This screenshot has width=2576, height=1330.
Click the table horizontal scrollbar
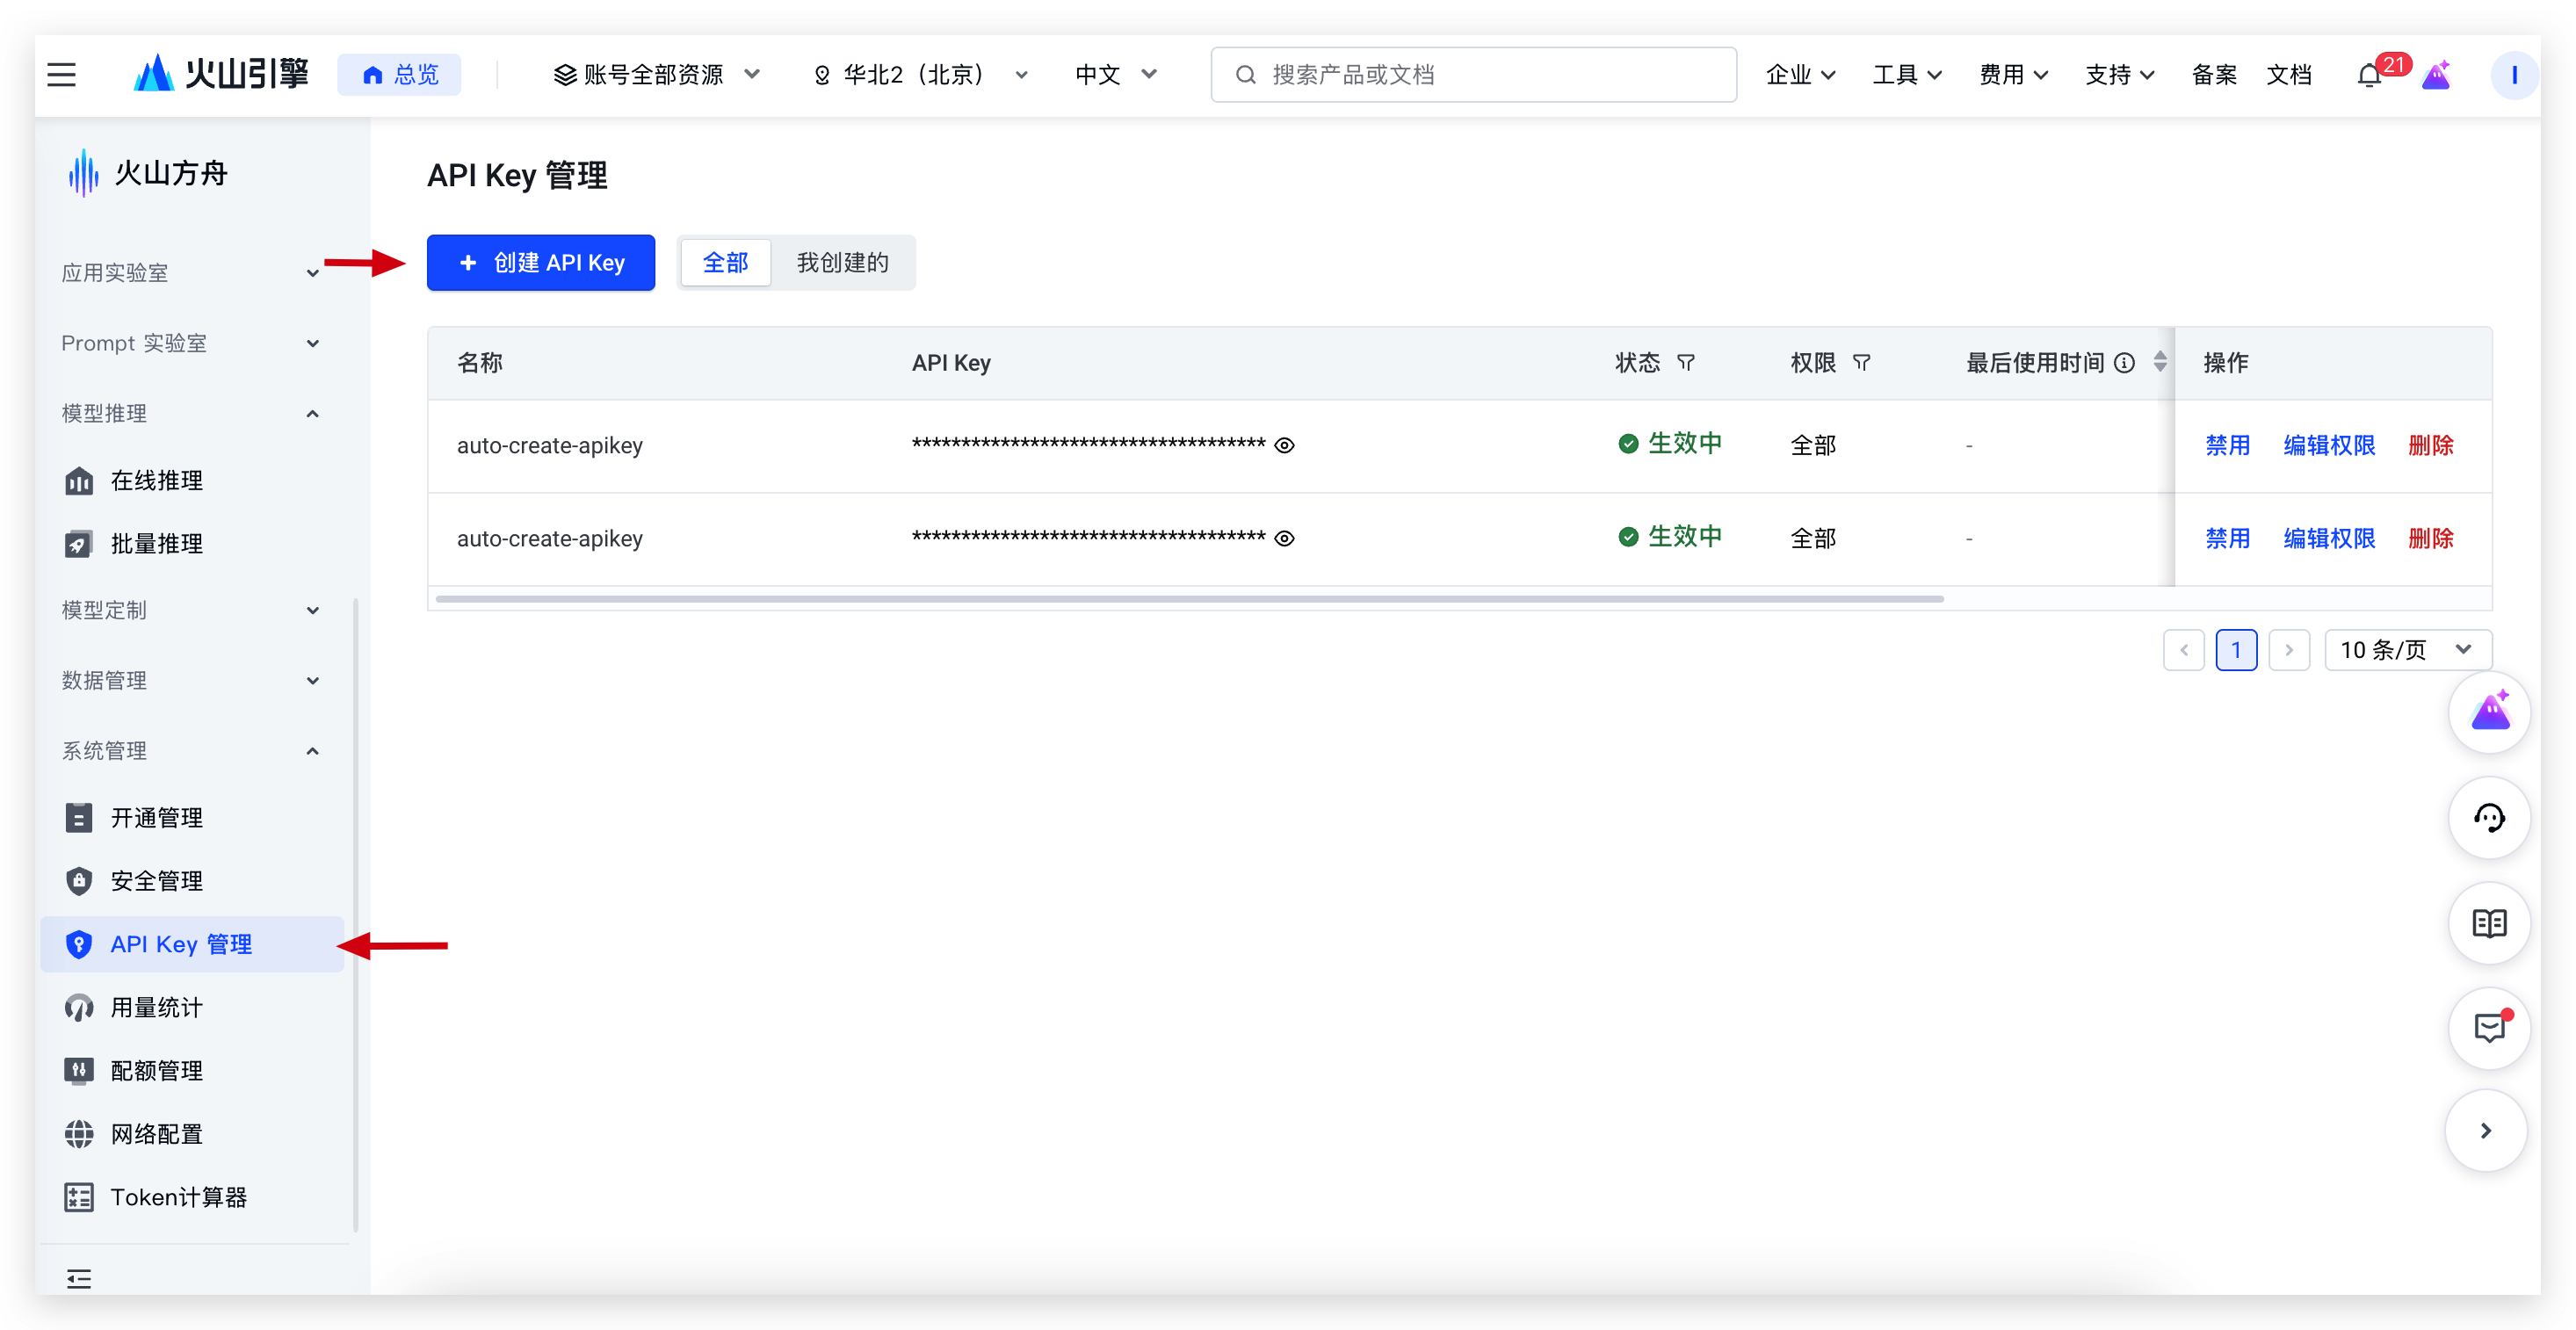click(1190, 599)
